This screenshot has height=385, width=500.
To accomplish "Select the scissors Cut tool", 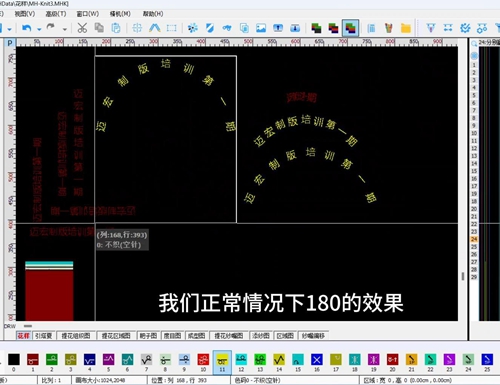I will [x=82, y=28].
